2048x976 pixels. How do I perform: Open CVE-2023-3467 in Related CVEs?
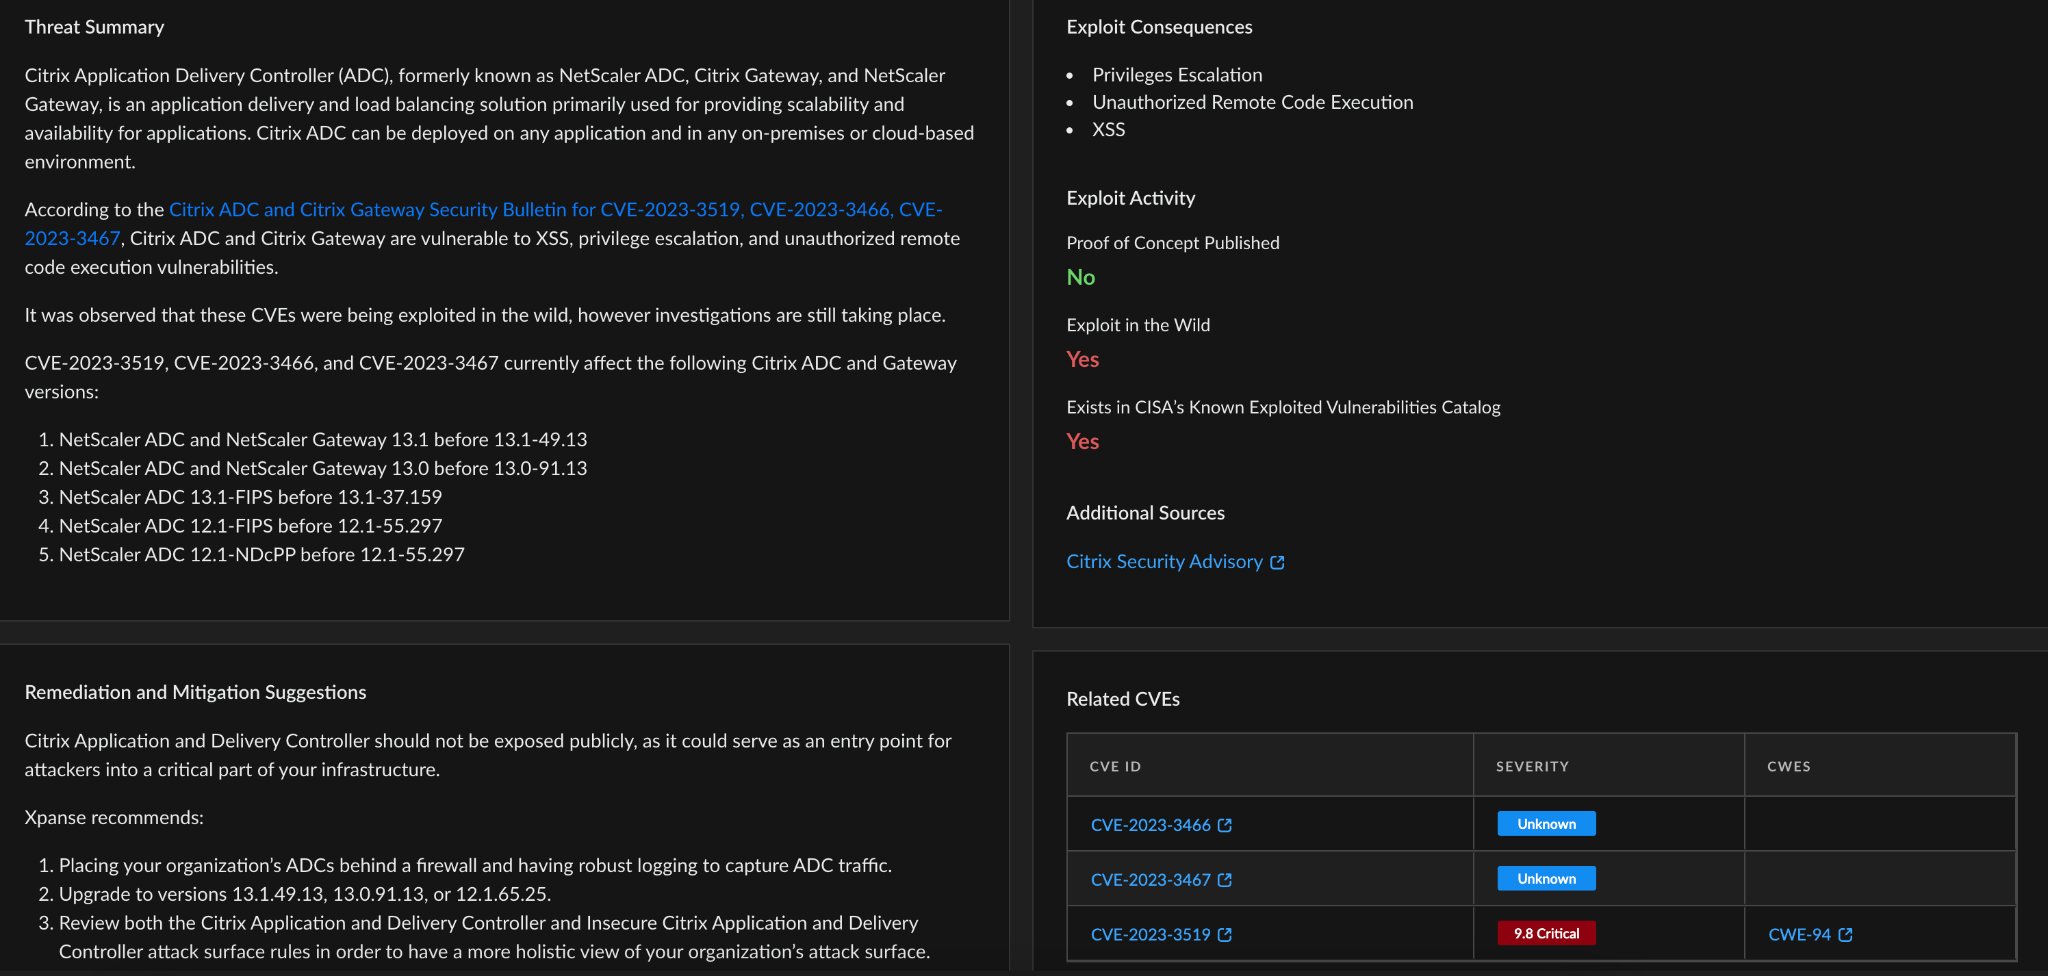point(1150,880)
